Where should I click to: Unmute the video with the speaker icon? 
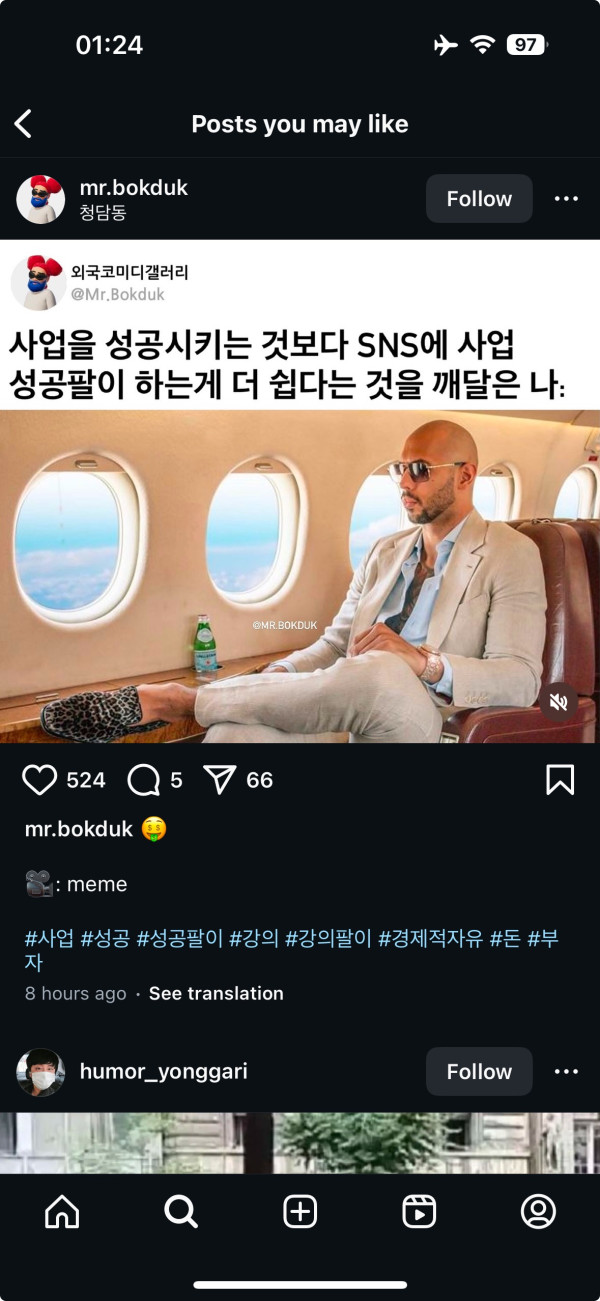559,702
